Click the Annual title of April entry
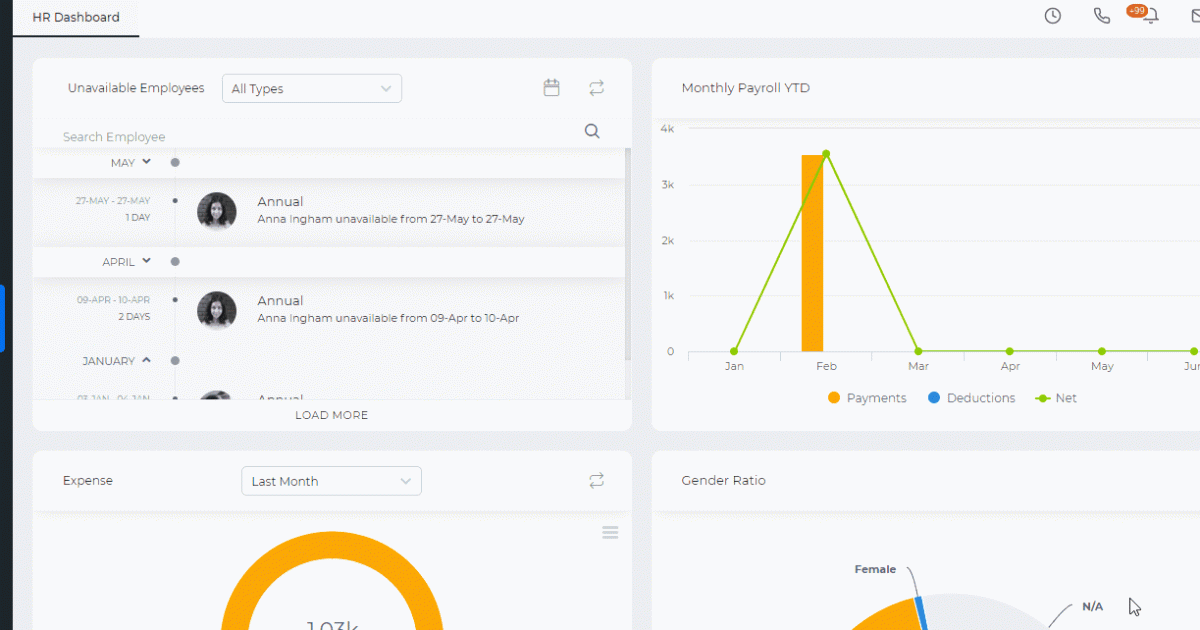Image resolution: width=1200 pixels, height=630 pixels. (x=280, y=300)
